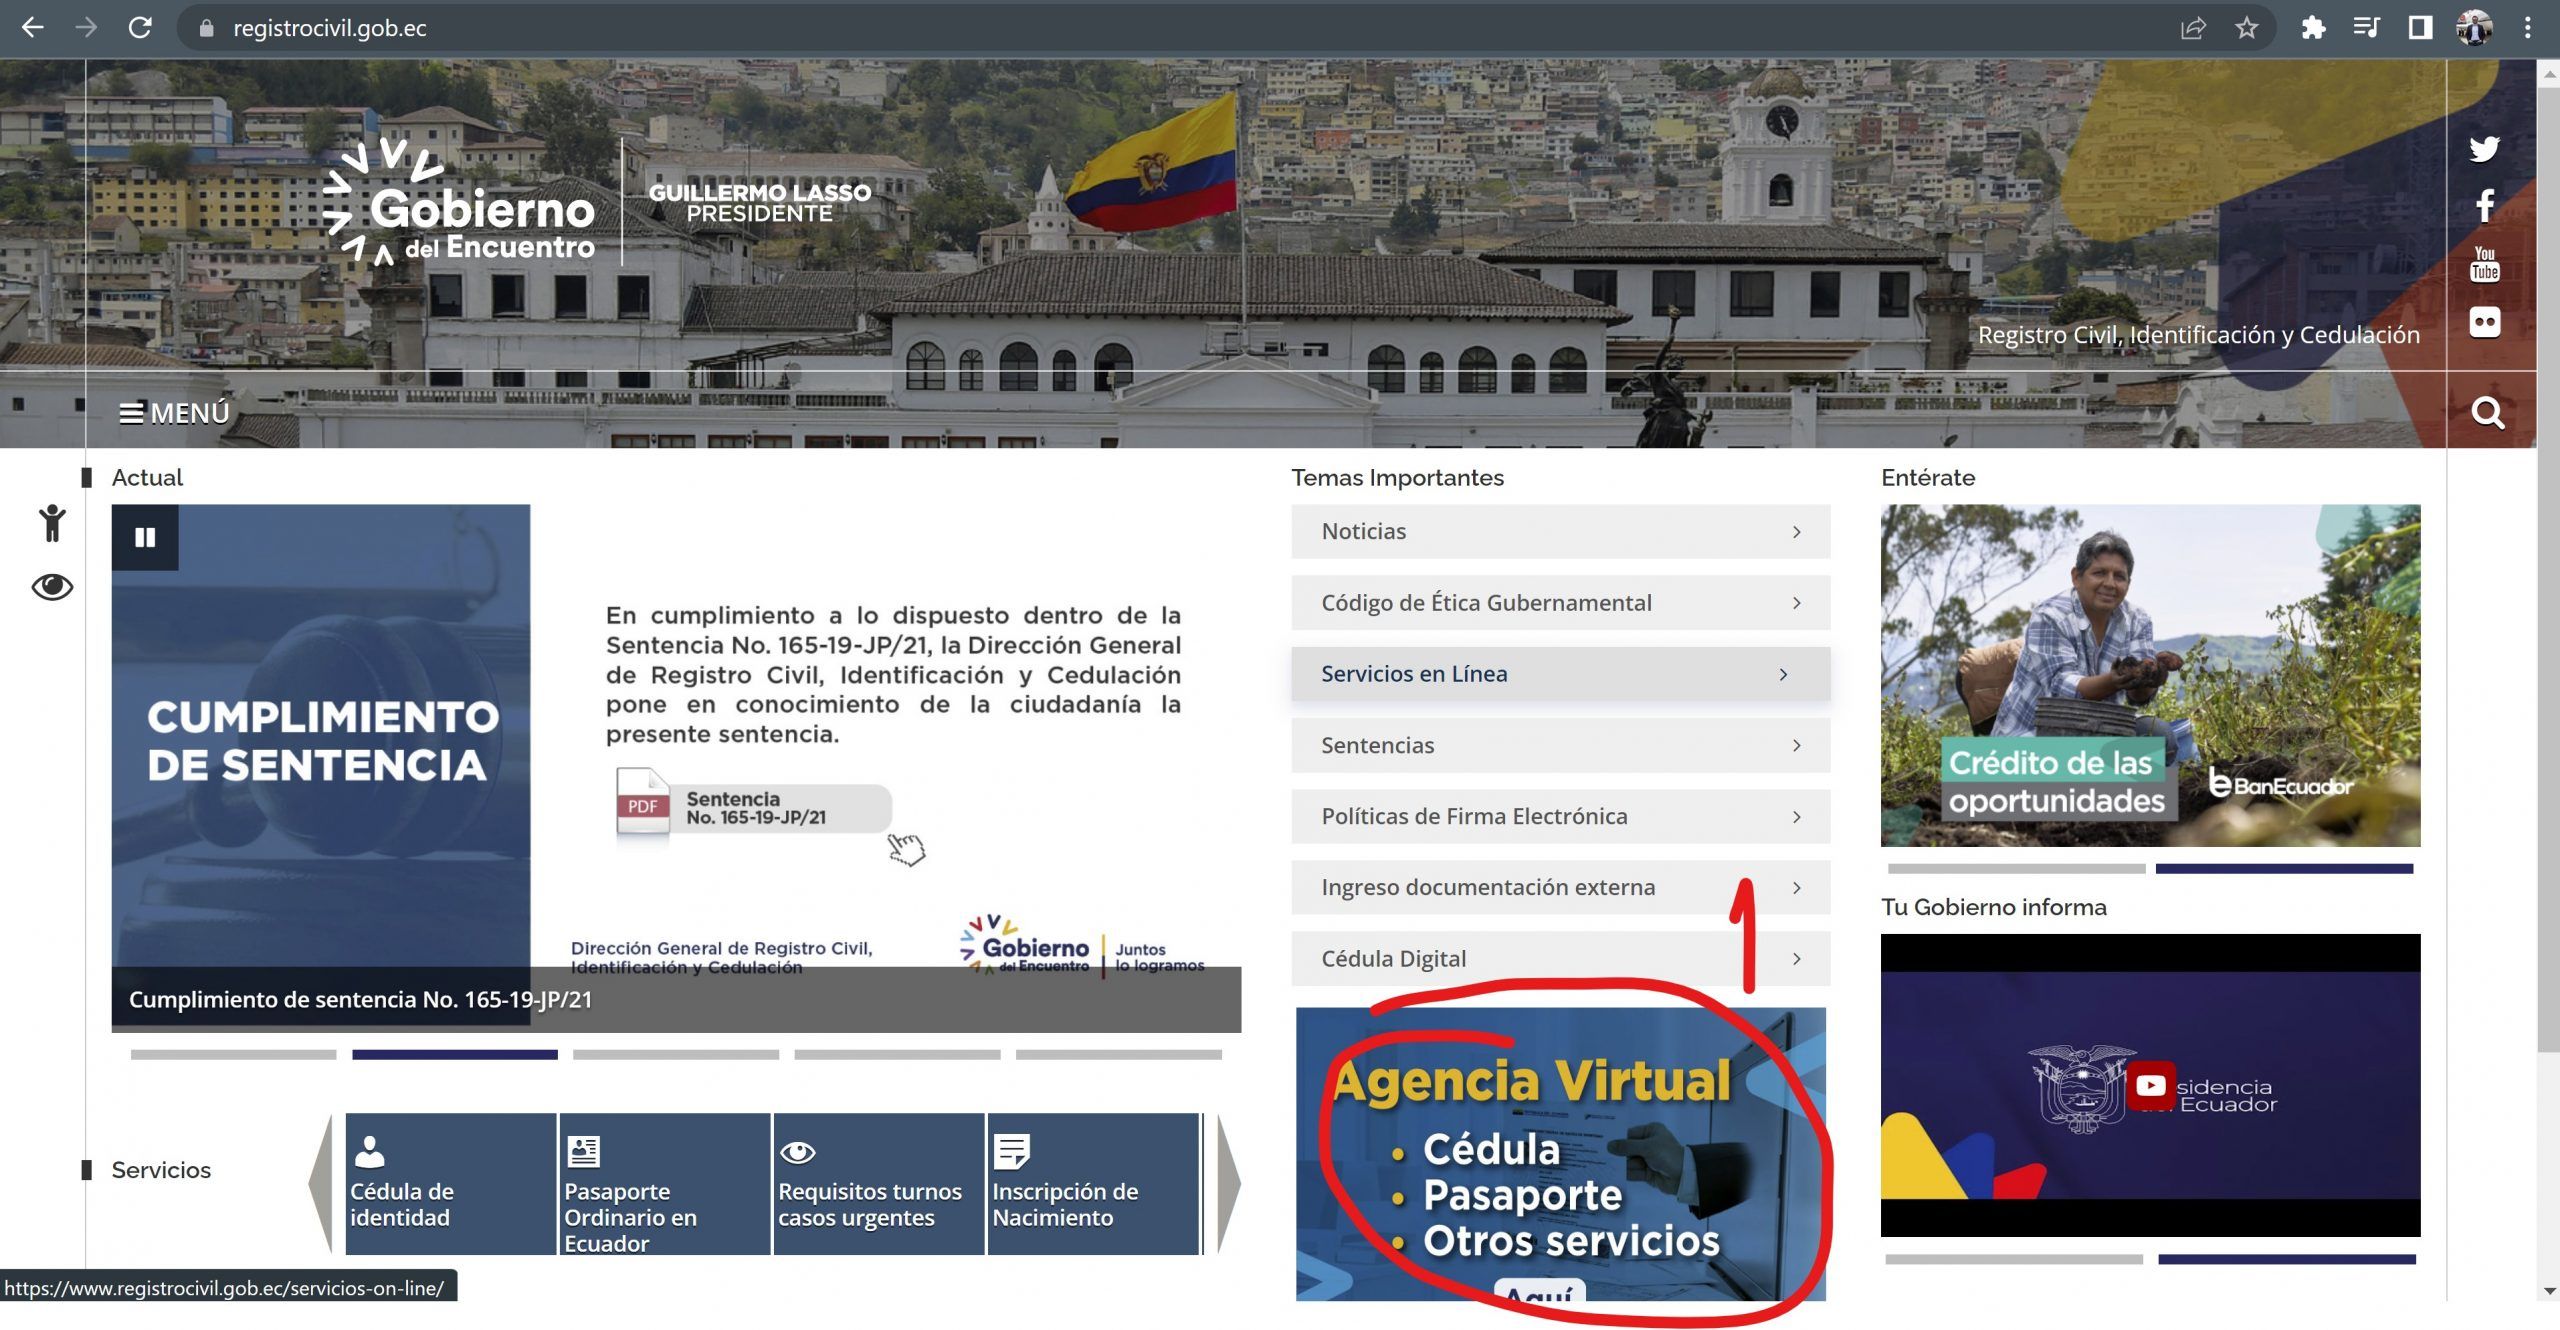Expand Servicios en Línea entry

(x=1560, y=674)
